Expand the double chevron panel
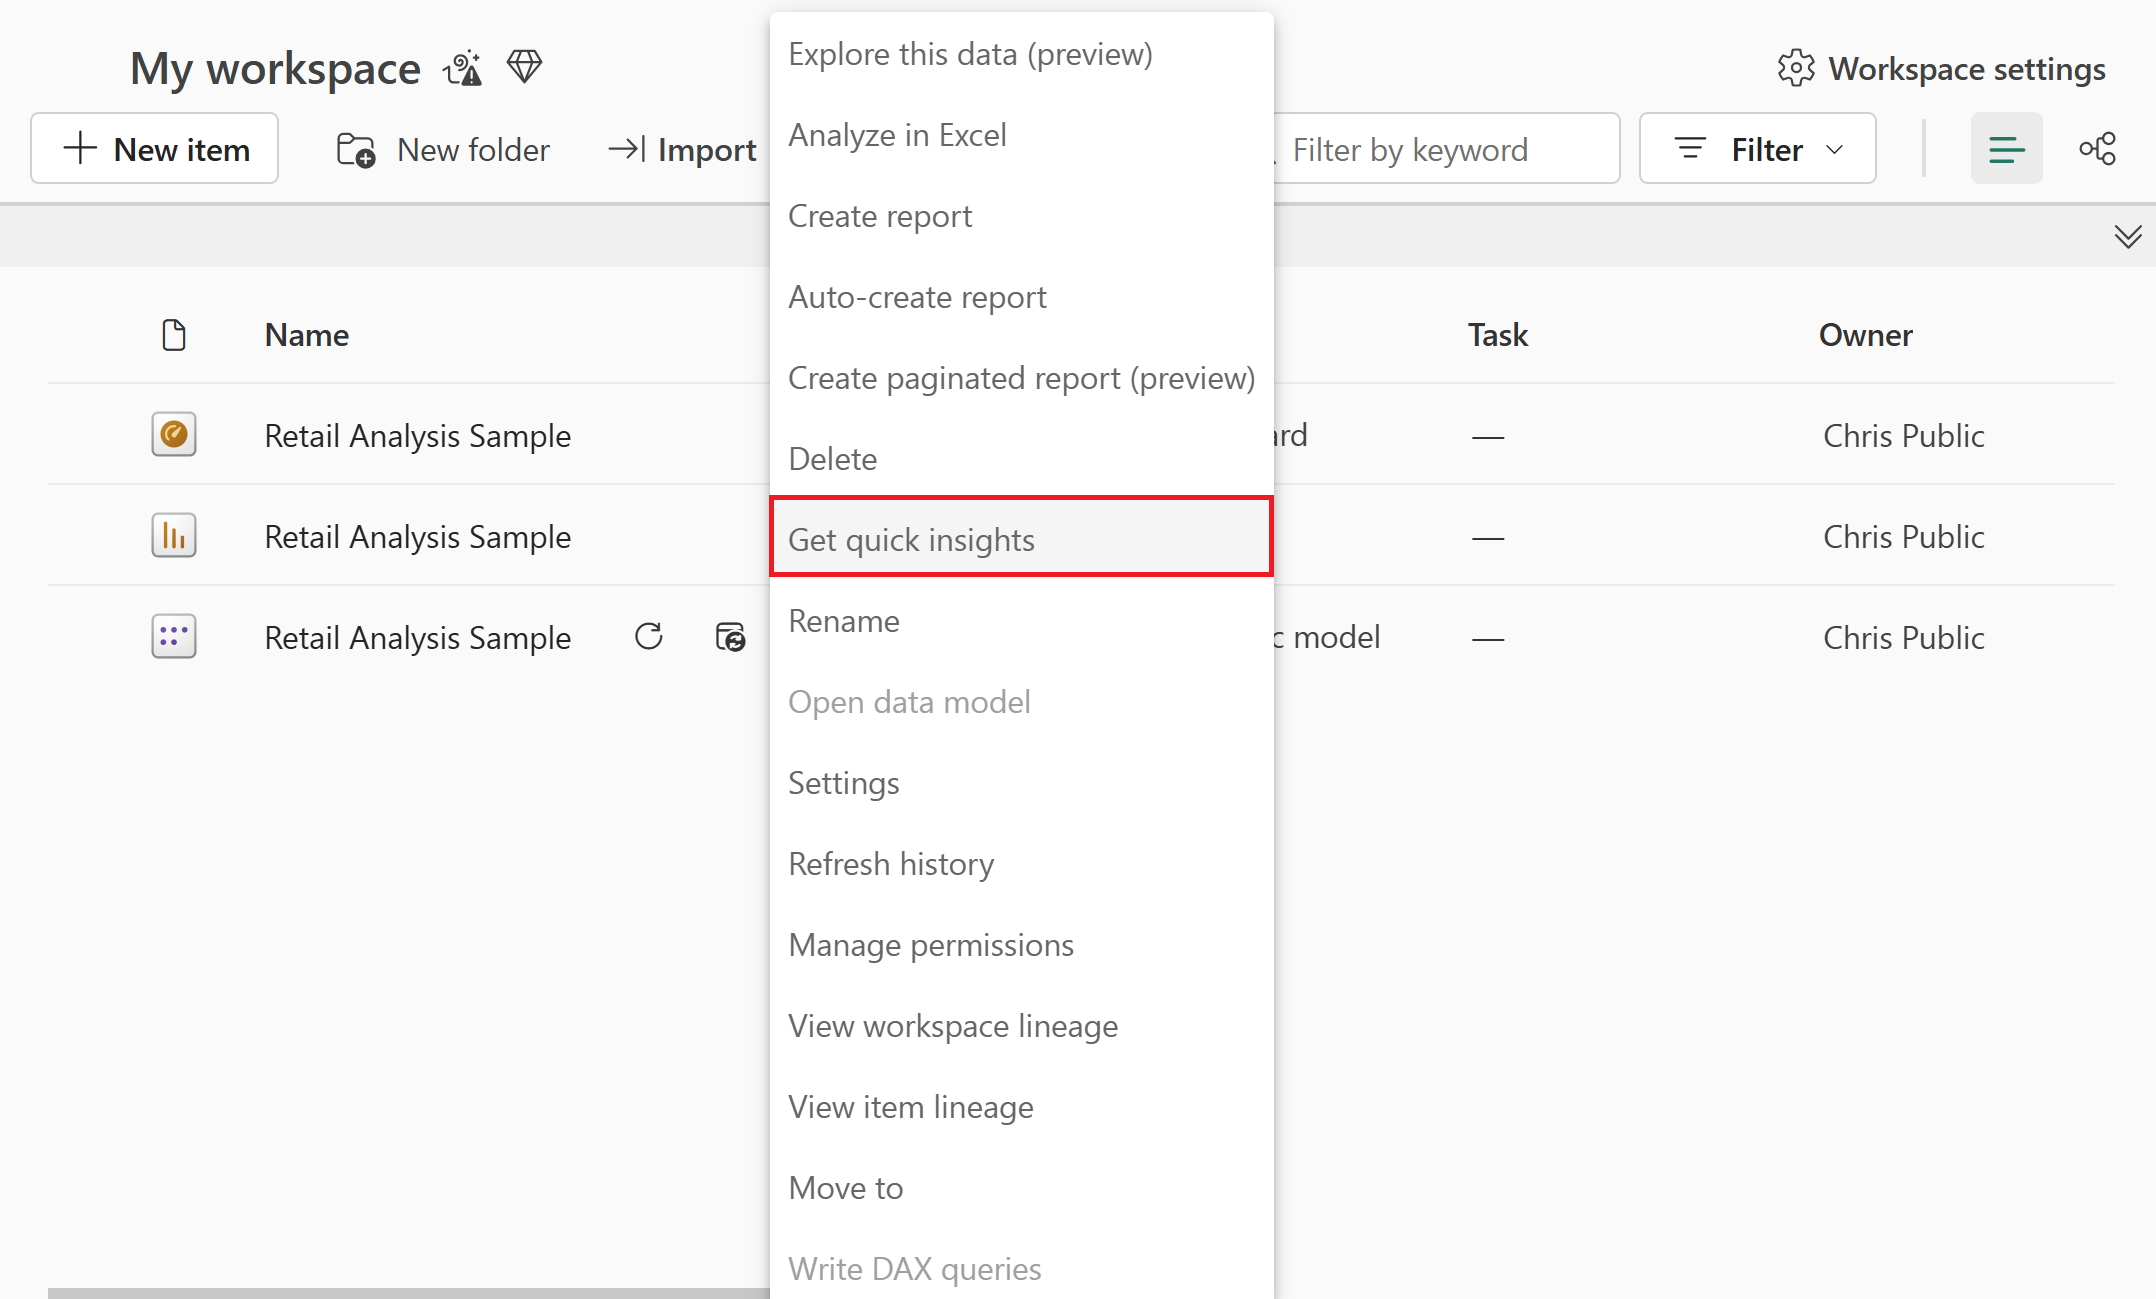This screenshot has height=1299, width=2156. click(2127, 236)
